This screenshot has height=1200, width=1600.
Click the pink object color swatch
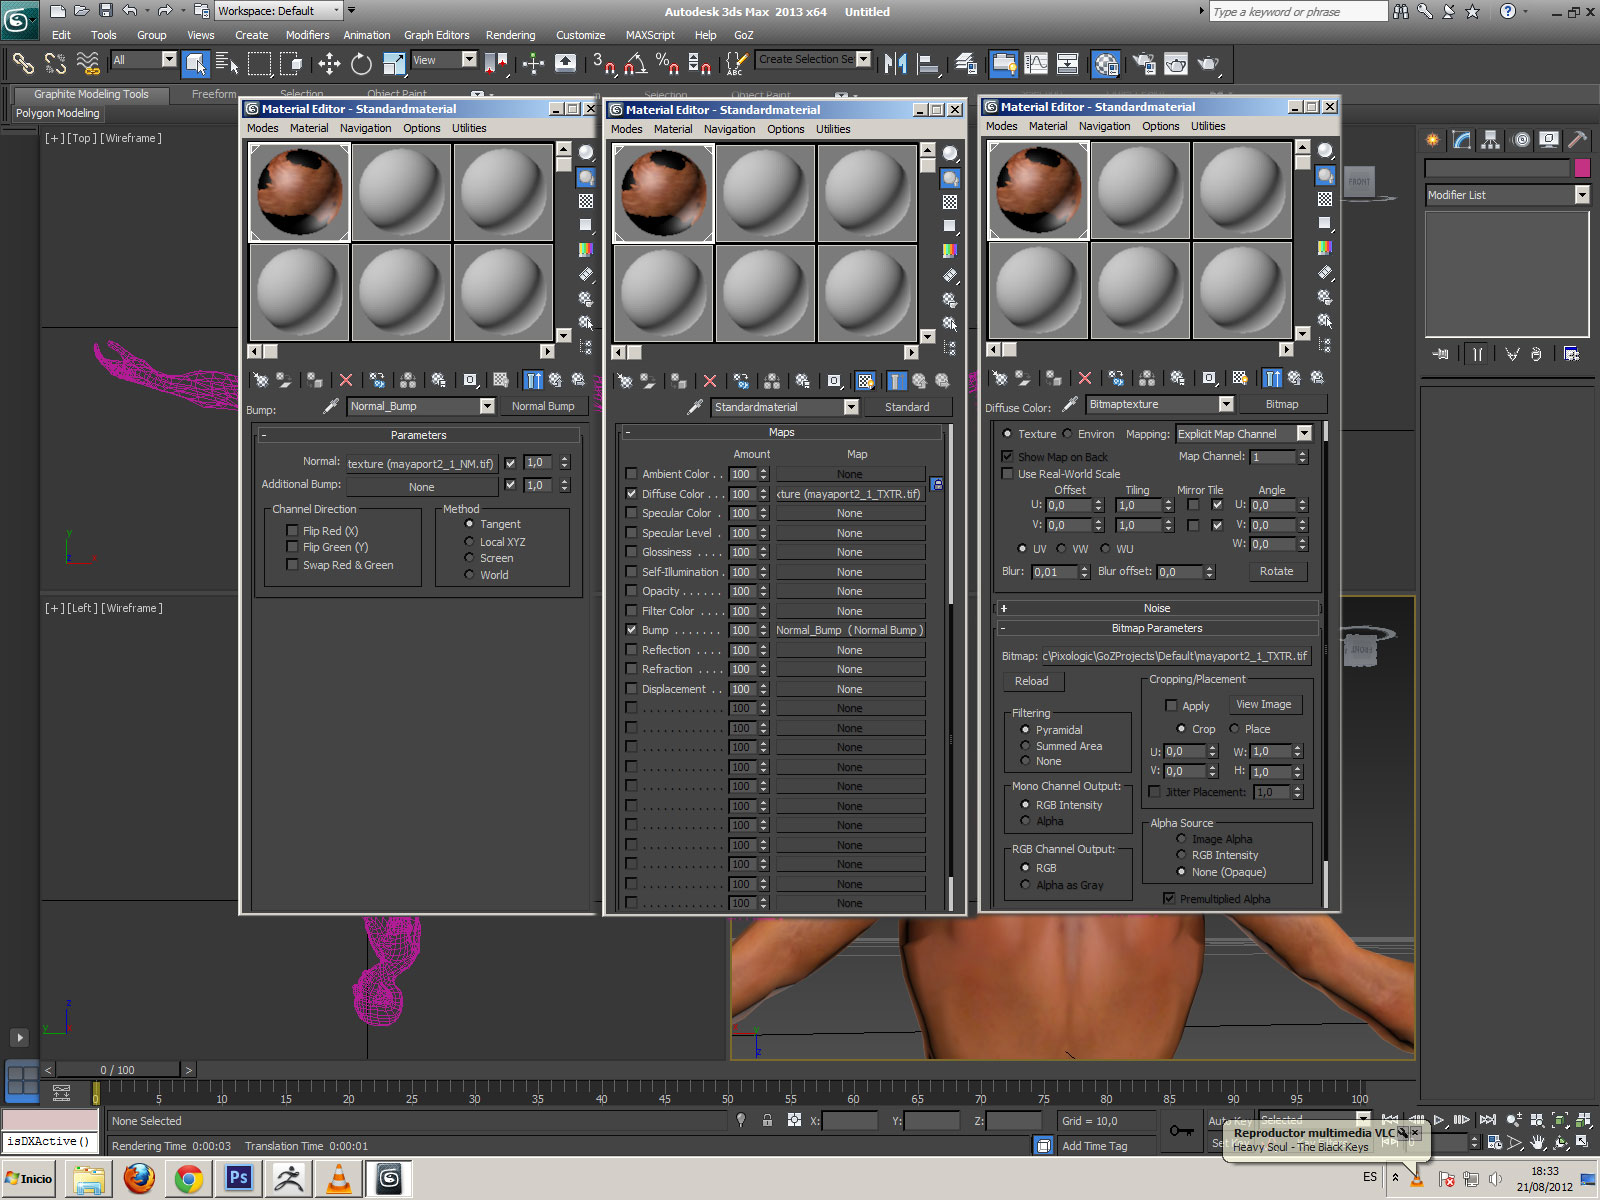(x=1582, y=168)
